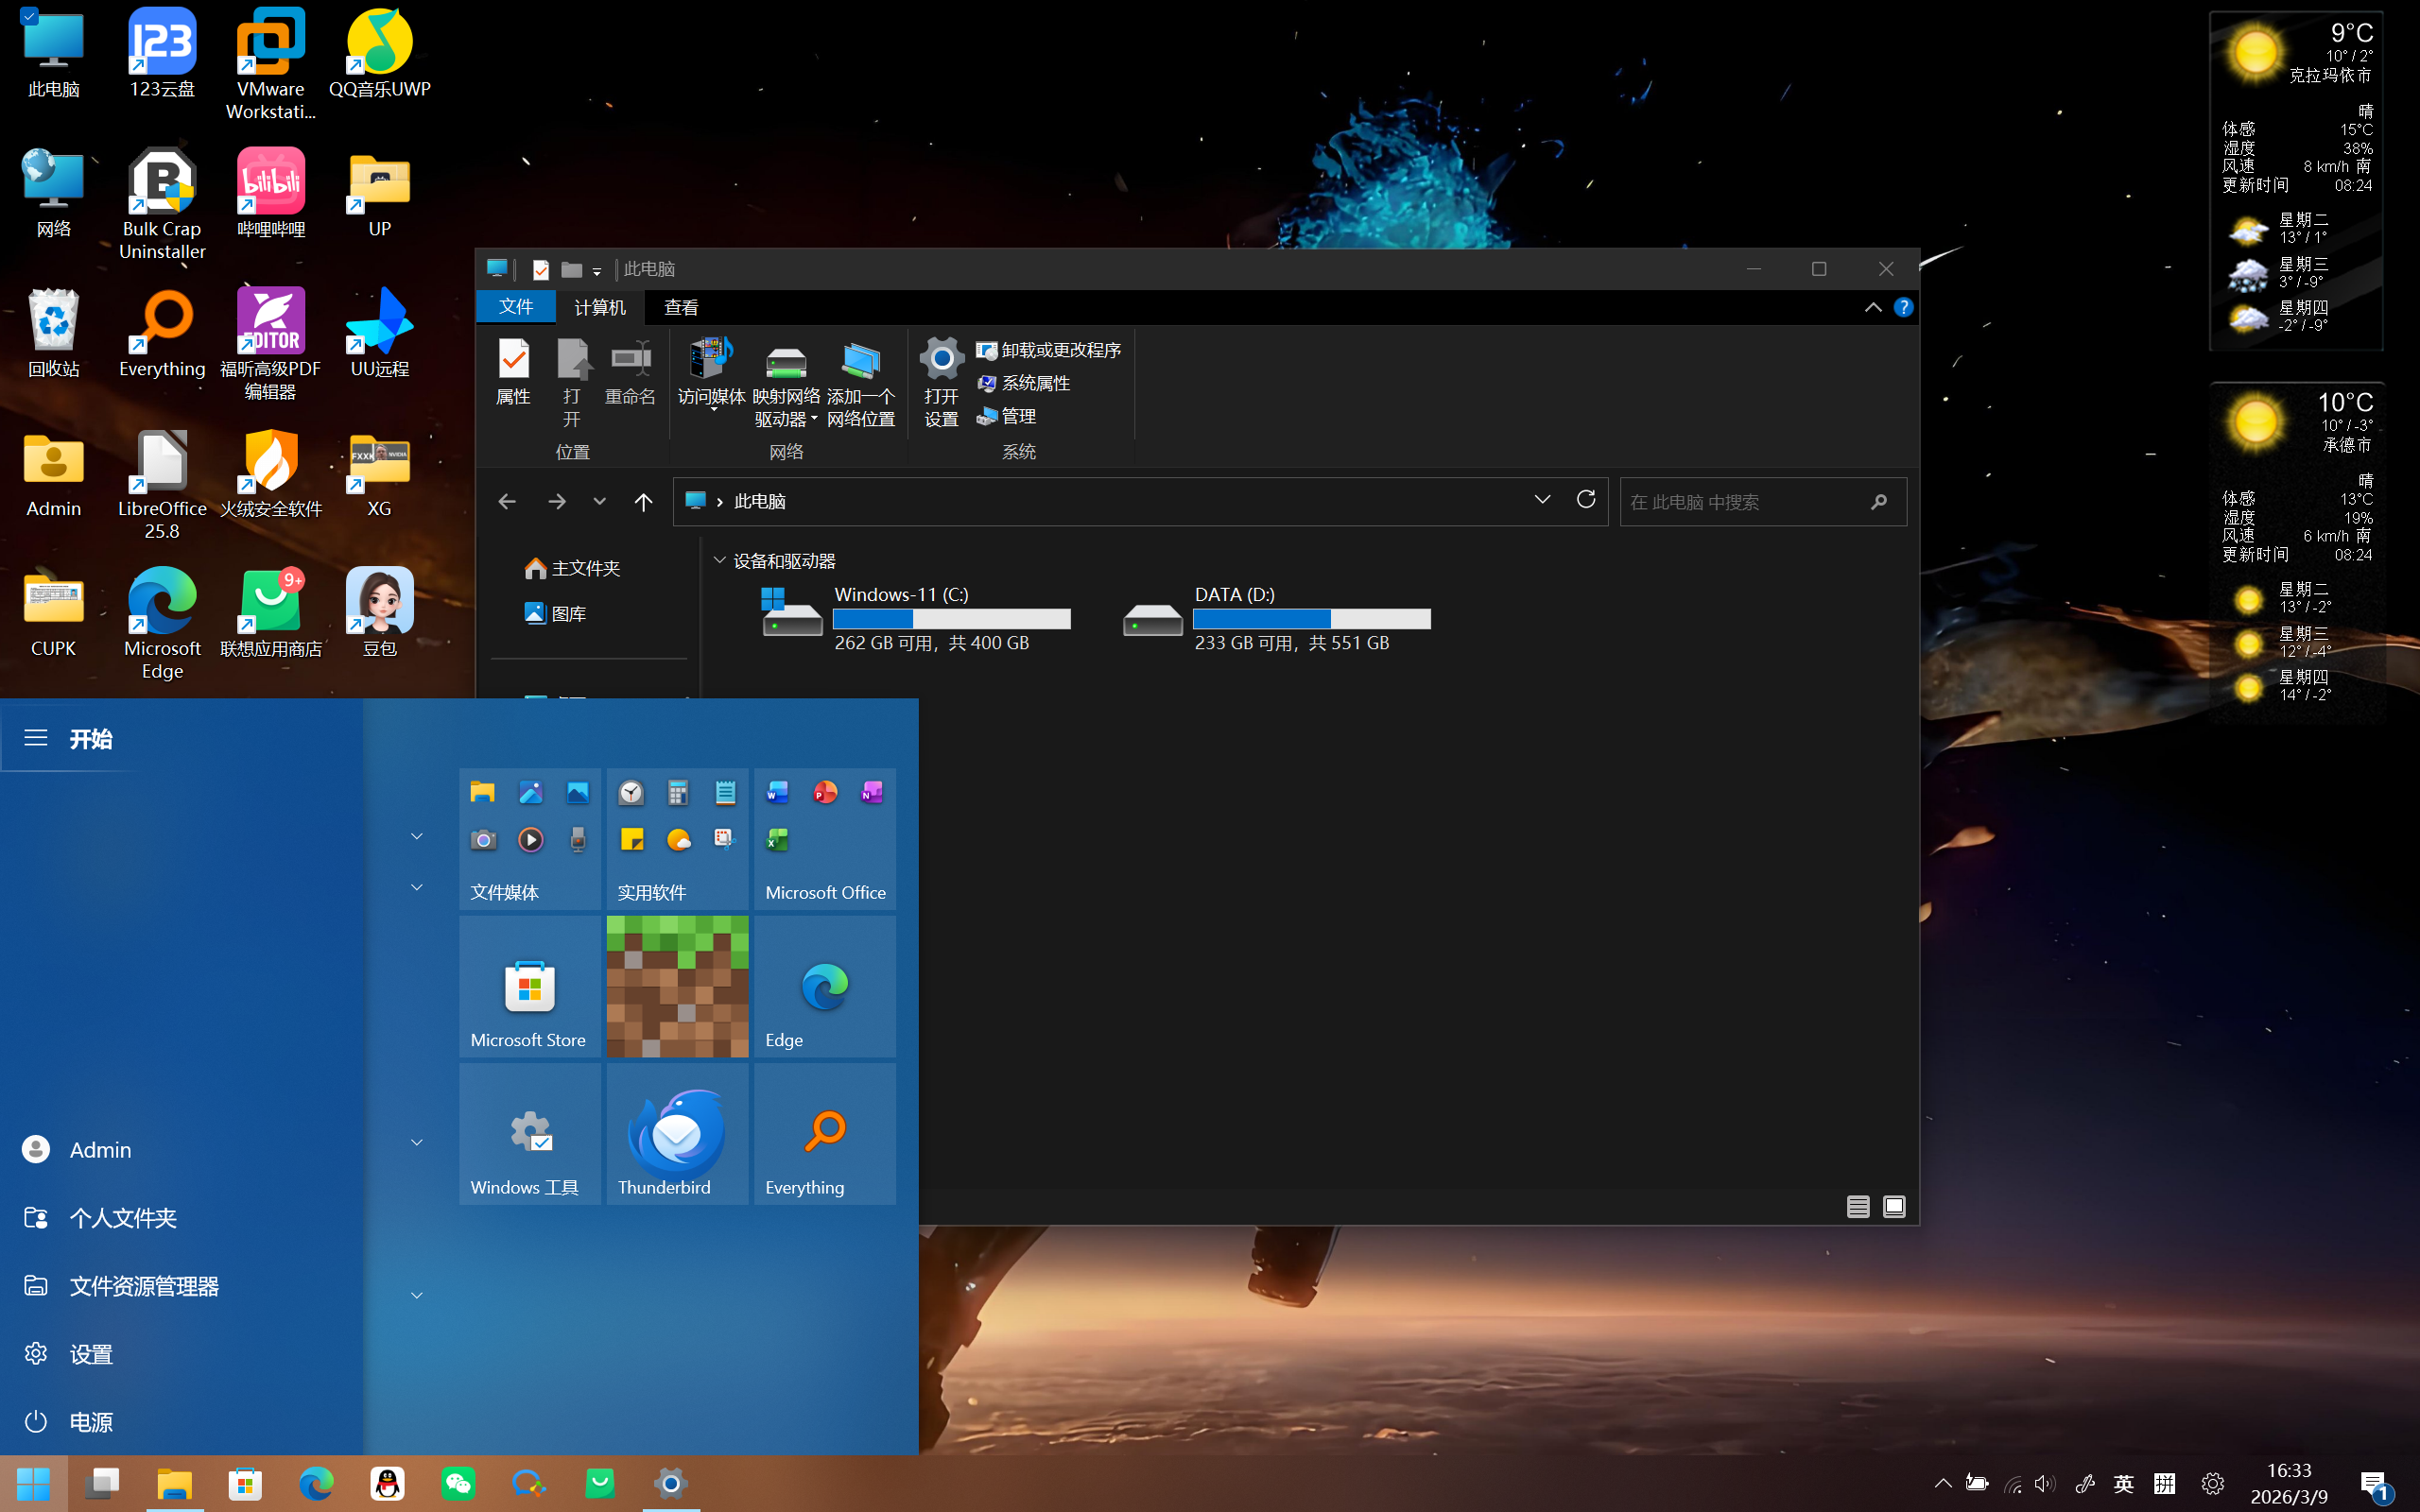Select 图库 in the navigation pane
Viewport: 2420px width, 1512px height.
[x=556, y=613]
